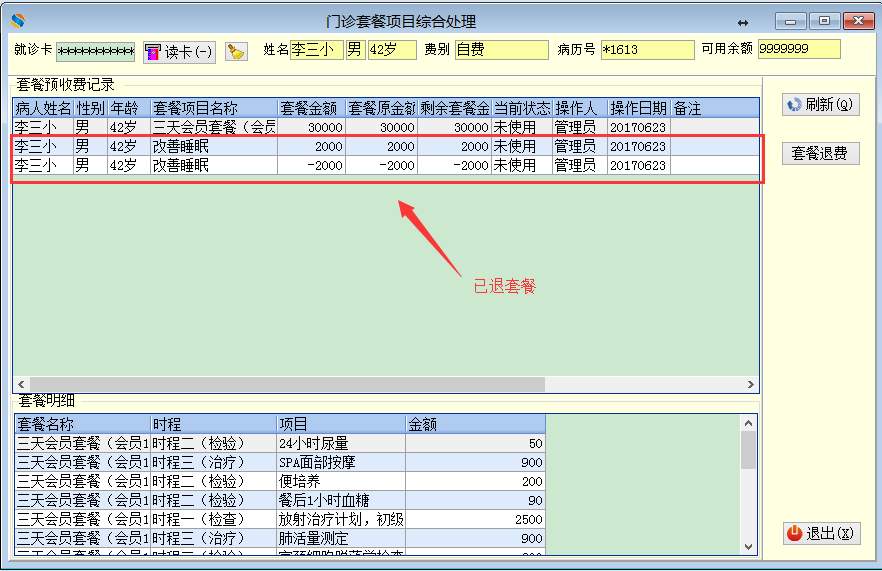This screenshot has width=882, height=571.
Task: Minimize the 门诊套餐项目综合处理 window
Action: tap(790, 21)
